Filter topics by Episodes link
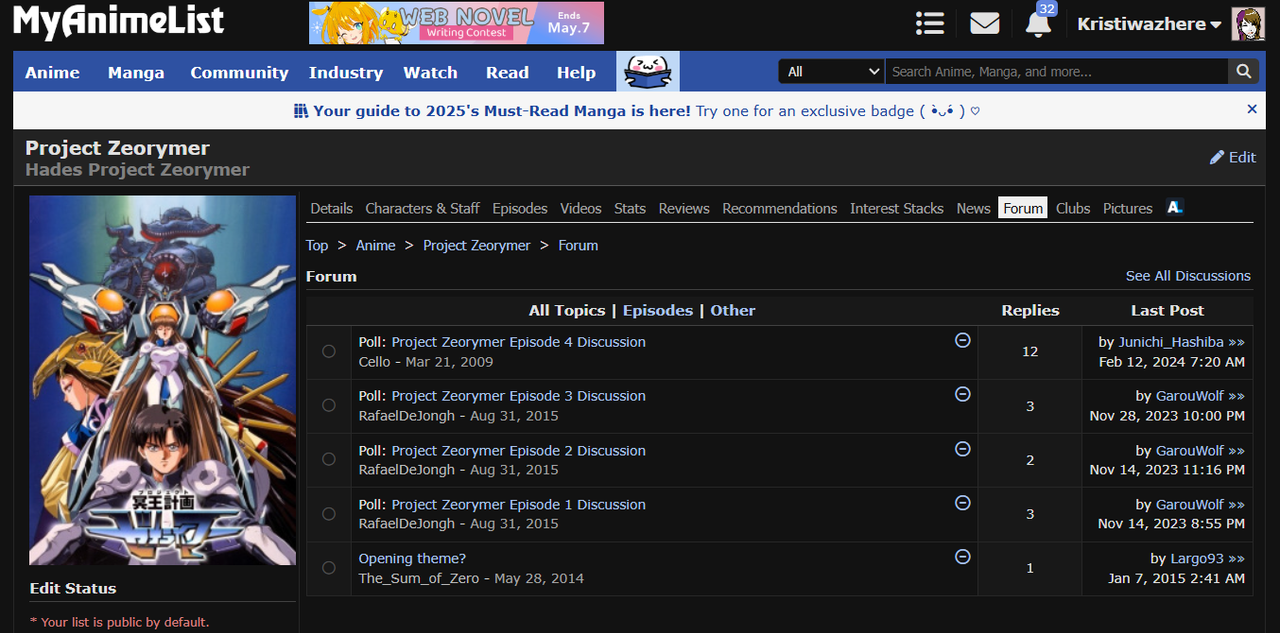This screenshot has height=633, width=1280. click(658, 310)
